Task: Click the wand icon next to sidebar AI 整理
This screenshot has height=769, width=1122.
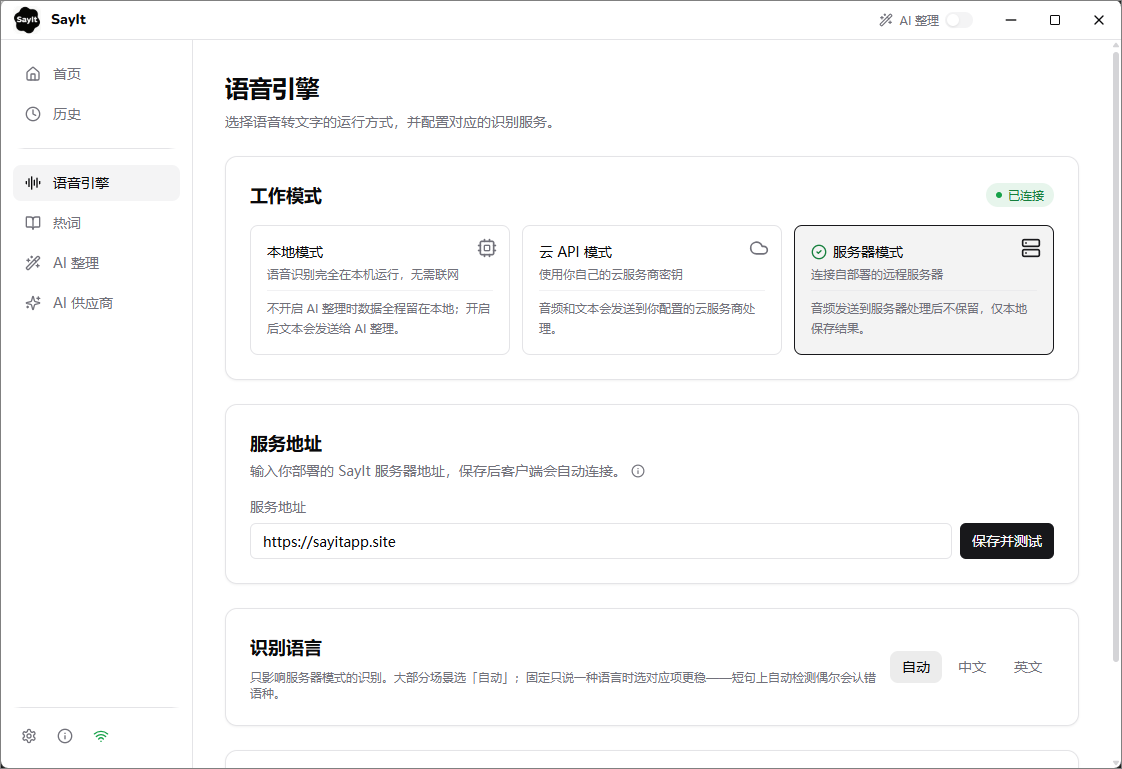Action: pos(33,263)
